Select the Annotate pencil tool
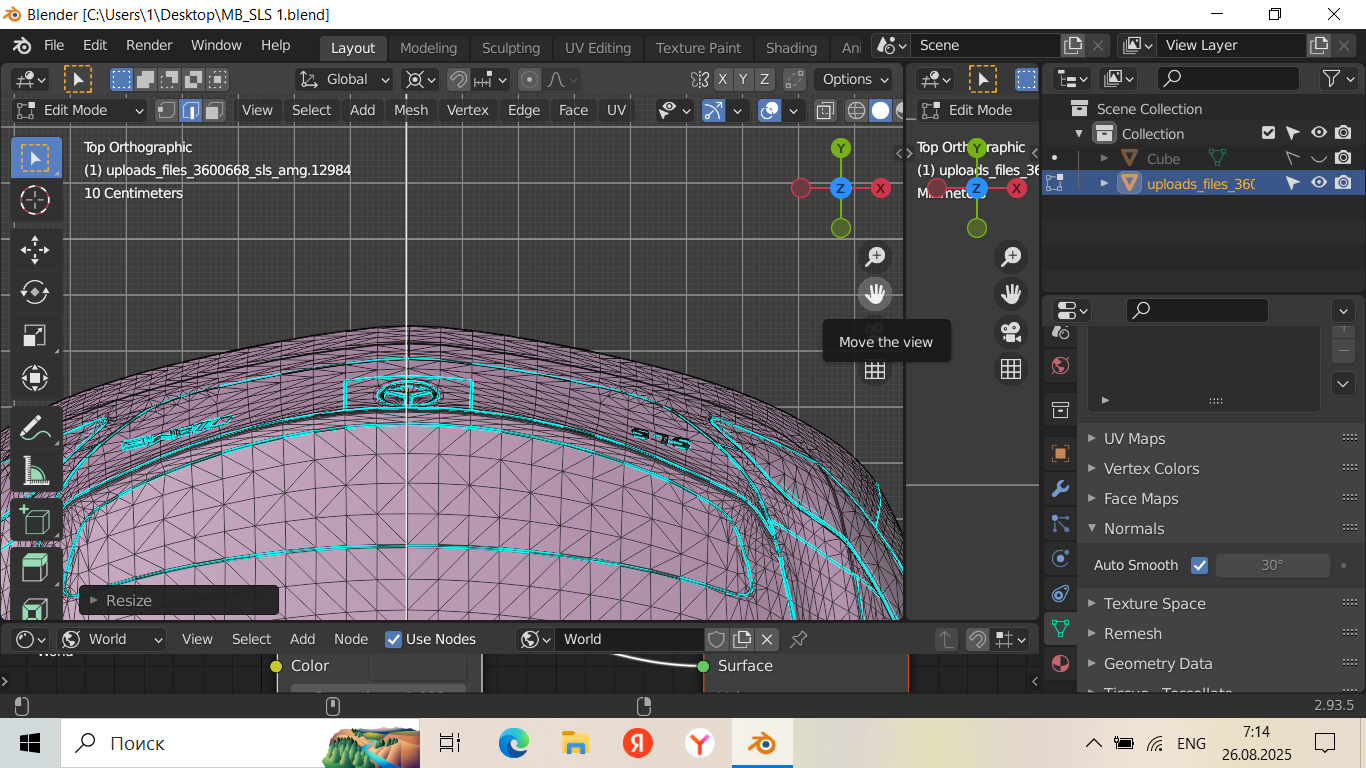This screenshot has height=768, width=1366. [x=35, y=428]
